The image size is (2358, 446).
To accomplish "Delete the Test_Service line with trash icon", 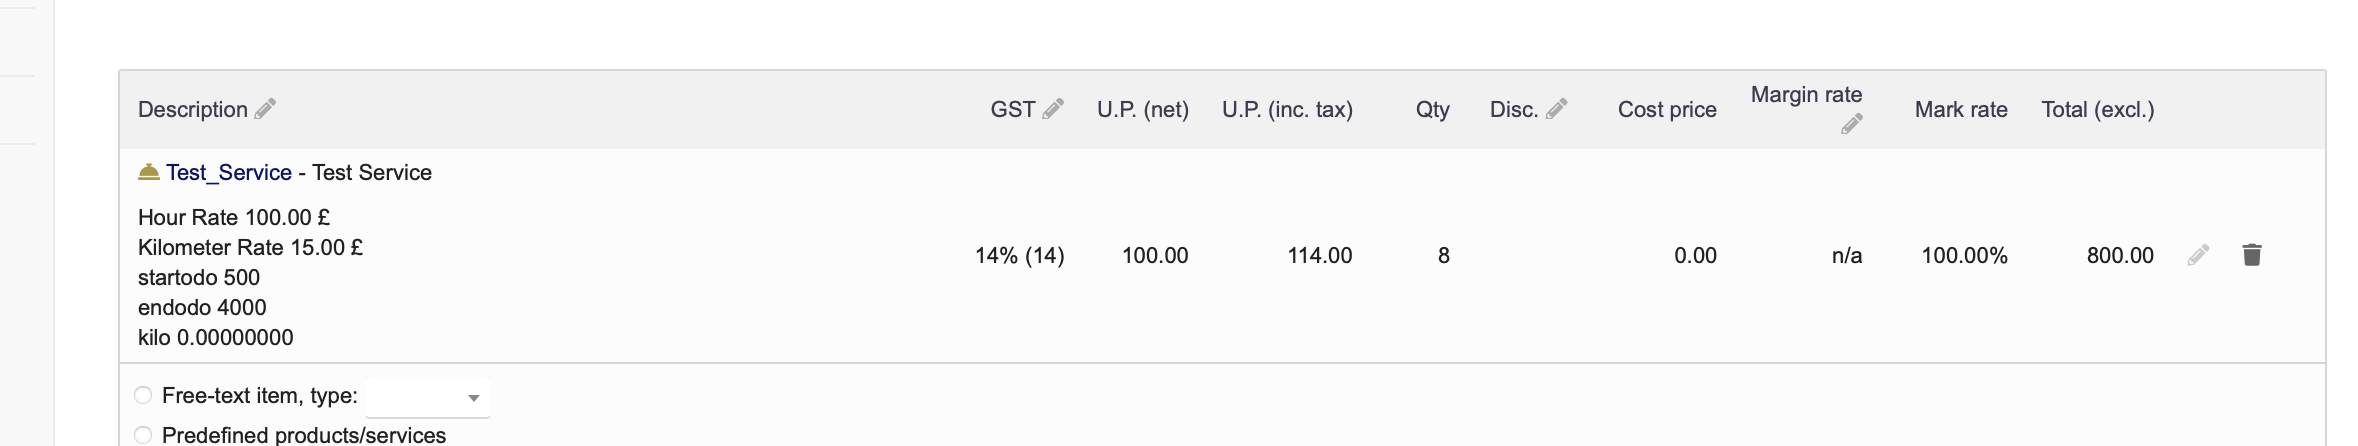I will tap(2252, 255).
